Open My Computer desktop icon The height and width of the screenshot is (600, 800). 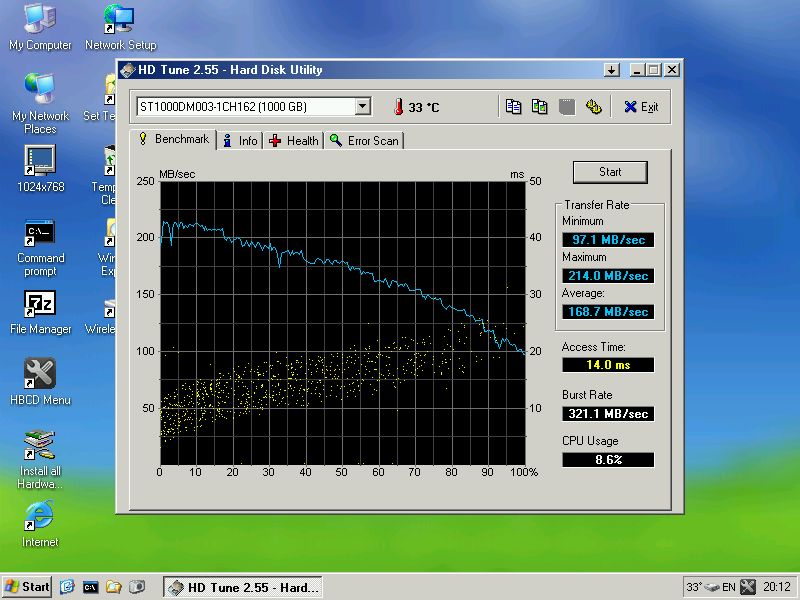click(x=40, y=28)
